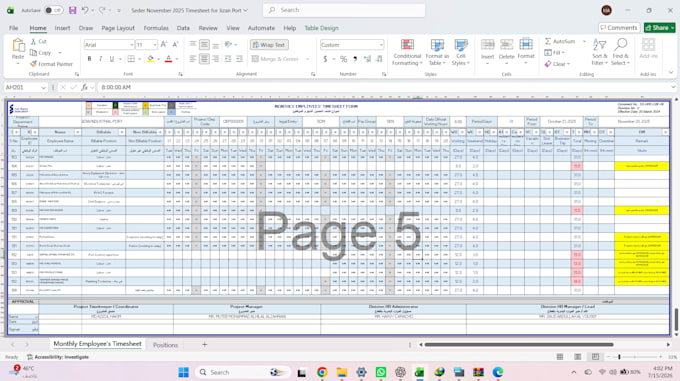Click Merge & Center
Screen dimensions: 680x381
click(275, 59)
